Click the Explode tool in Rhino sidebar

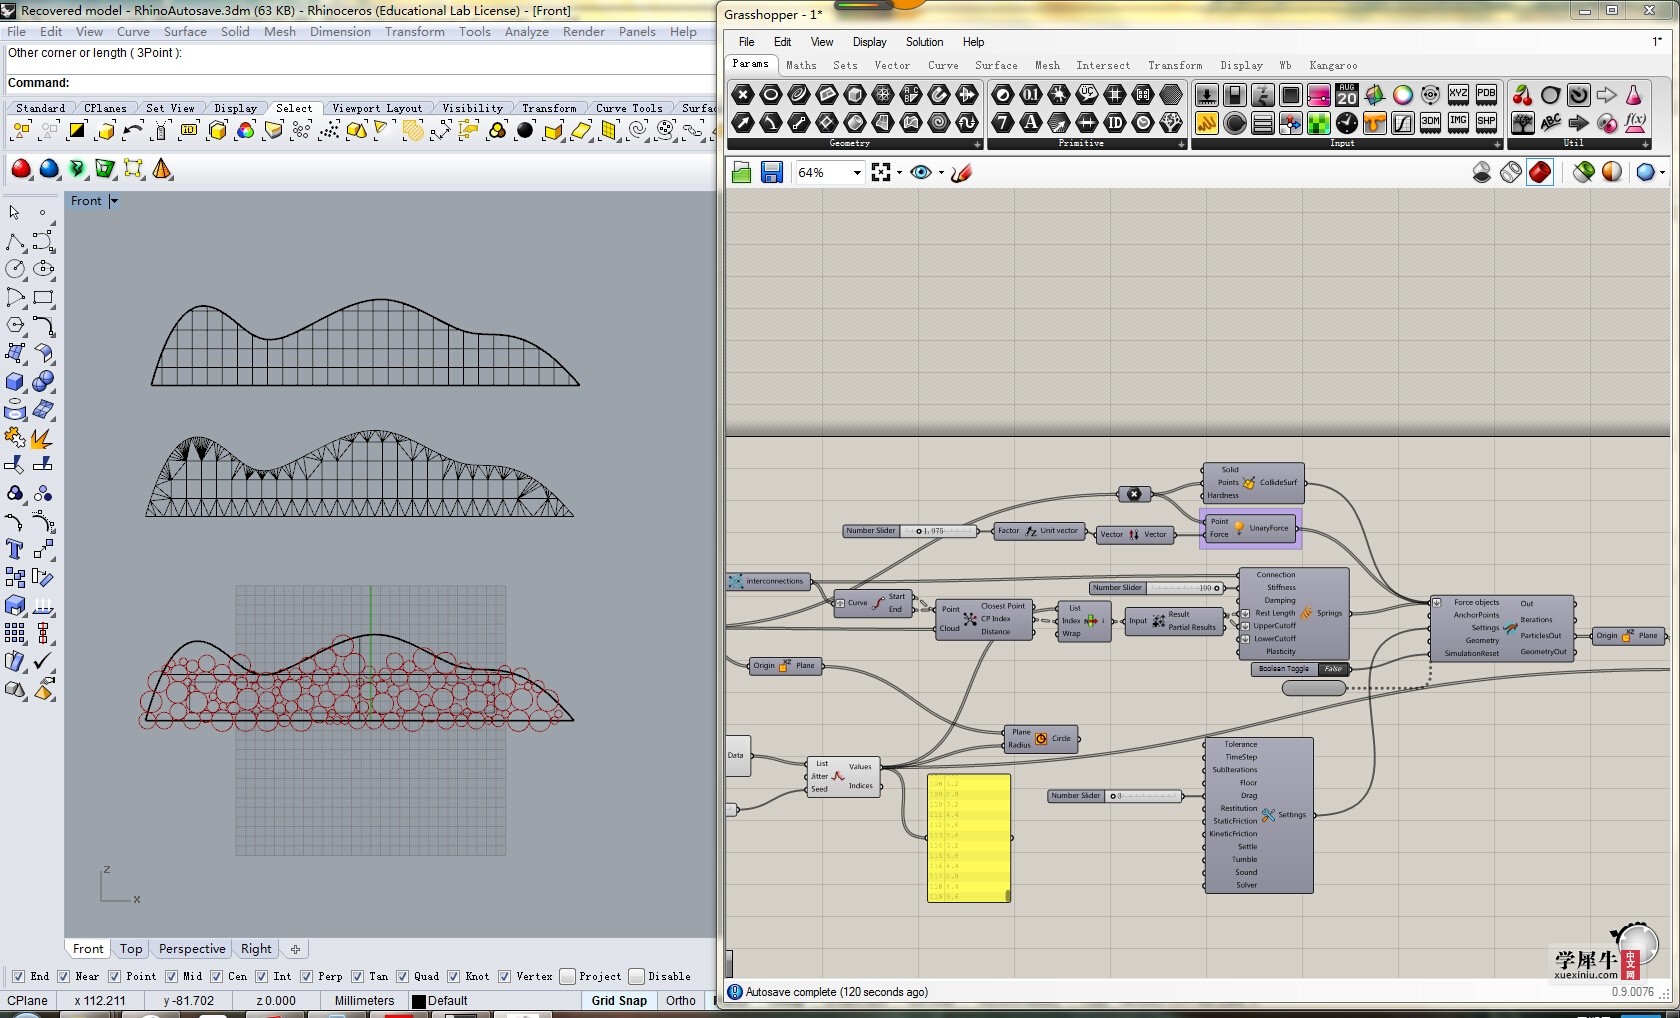pyautogui.click(x=43, y=438)
